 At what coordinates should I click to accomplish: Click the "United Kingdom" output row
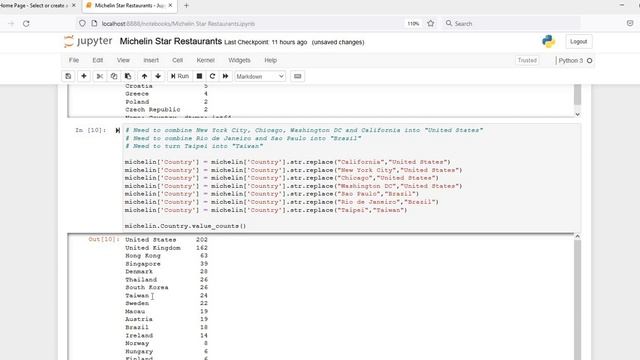(166, 248)
